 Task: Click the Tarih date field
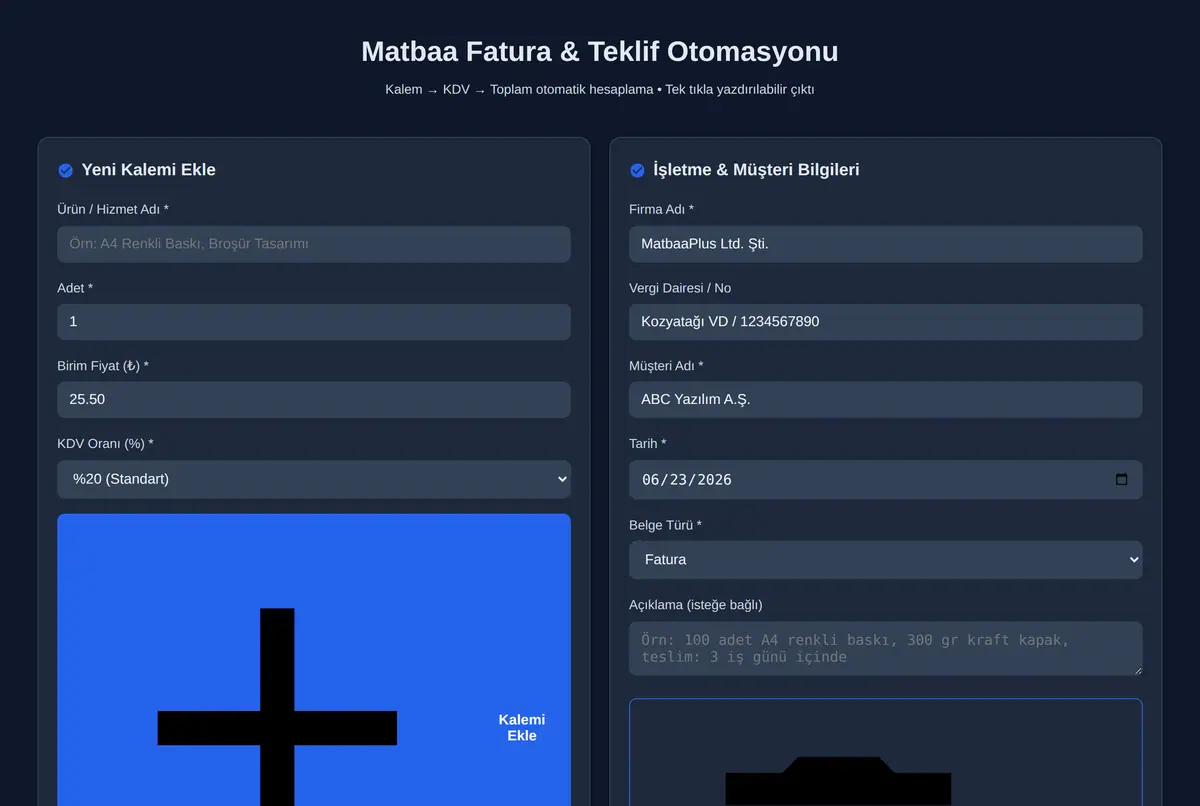(886, 480)
